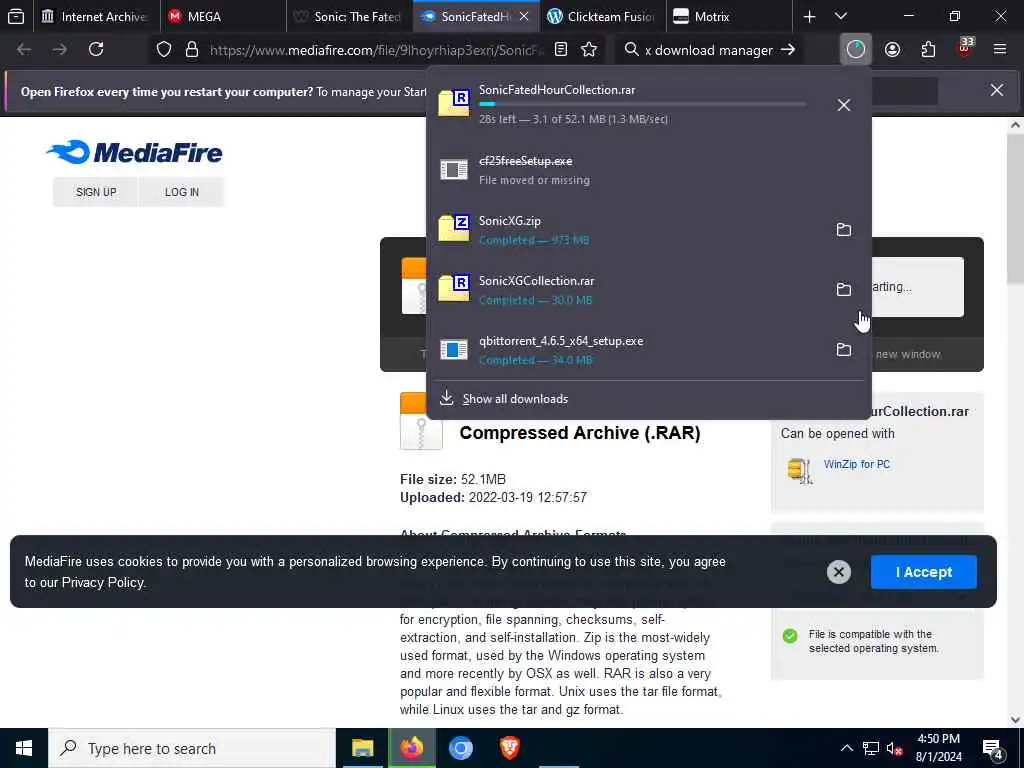Image resolution: width=1024 pixels, height=768 pixels.
Task: Click the MediaFire logo
Action: click(x=135, y=152)
